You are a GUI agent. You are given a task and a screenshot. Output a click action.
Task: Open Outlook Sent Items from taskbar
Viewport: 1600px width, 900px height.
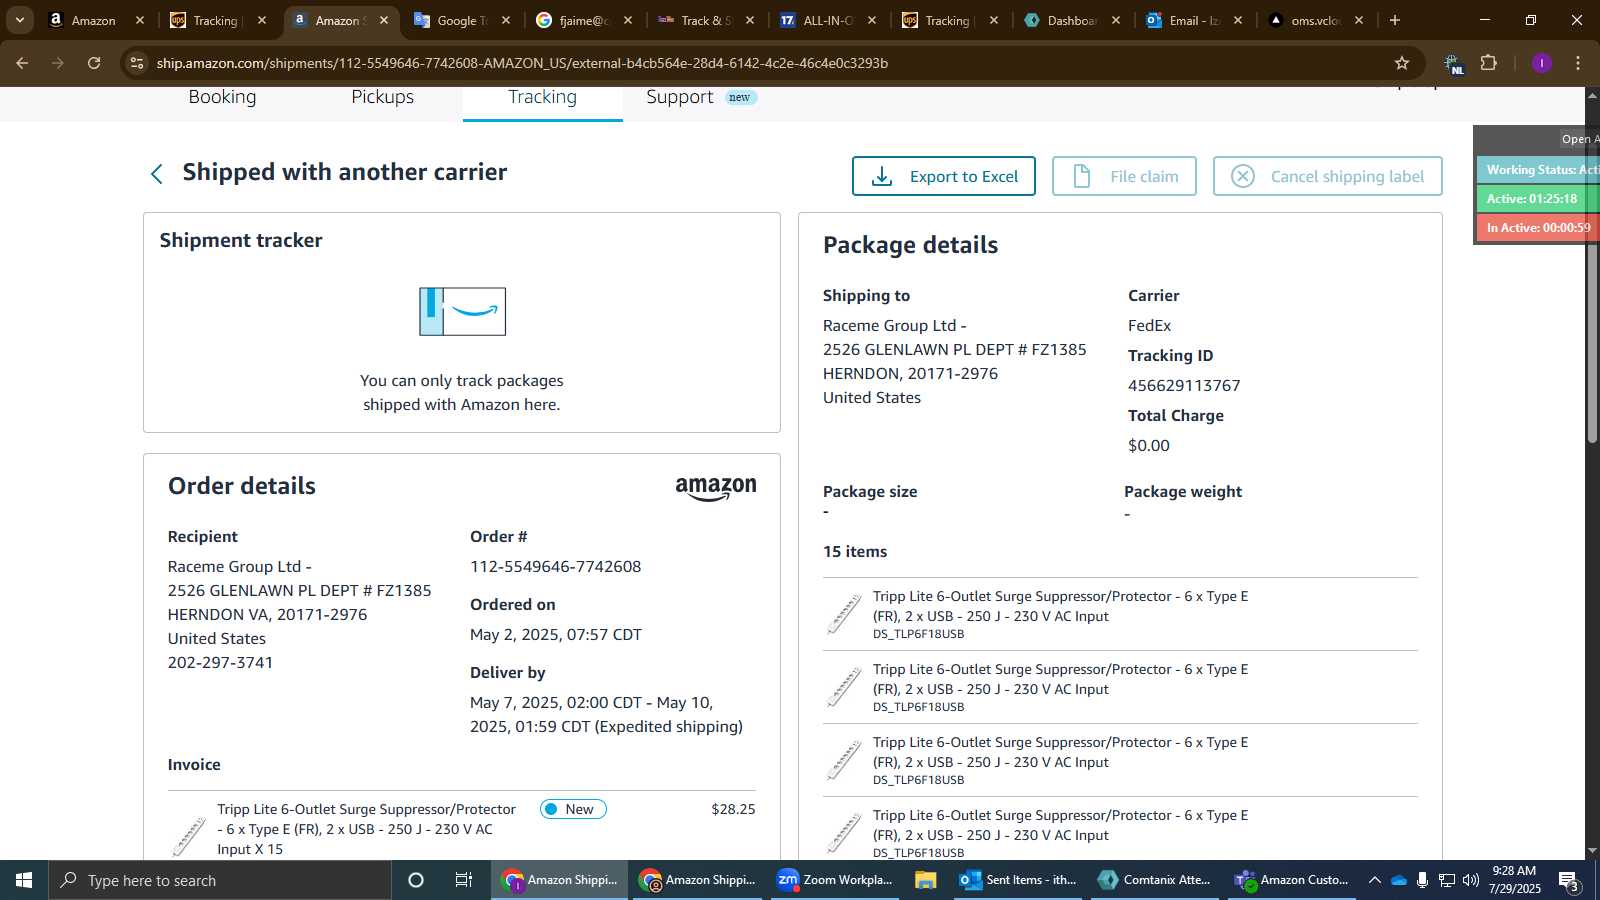coord(1019,880)
